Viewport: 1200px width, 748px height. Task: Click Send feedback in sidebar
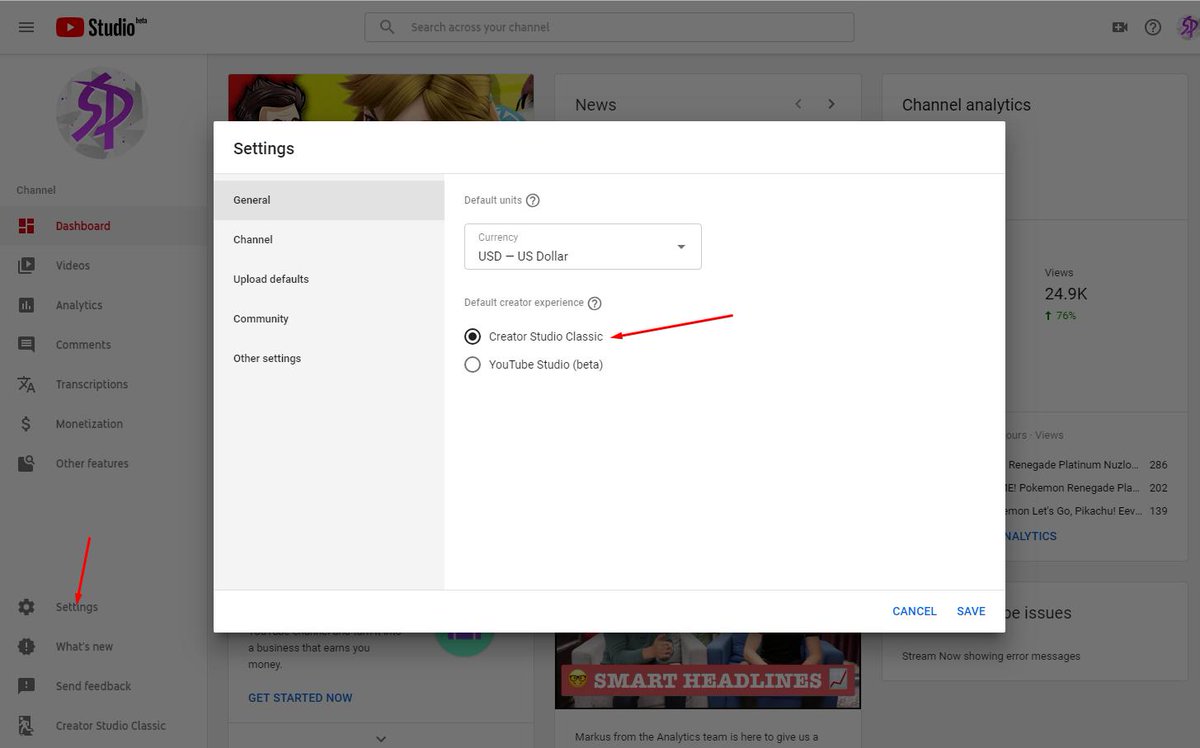coord(93,686)
